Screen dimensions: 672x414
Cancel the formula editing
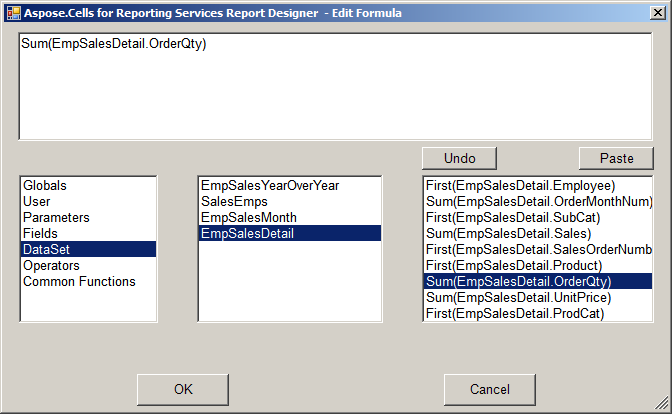pyautogui.click(x=490, y=390)
